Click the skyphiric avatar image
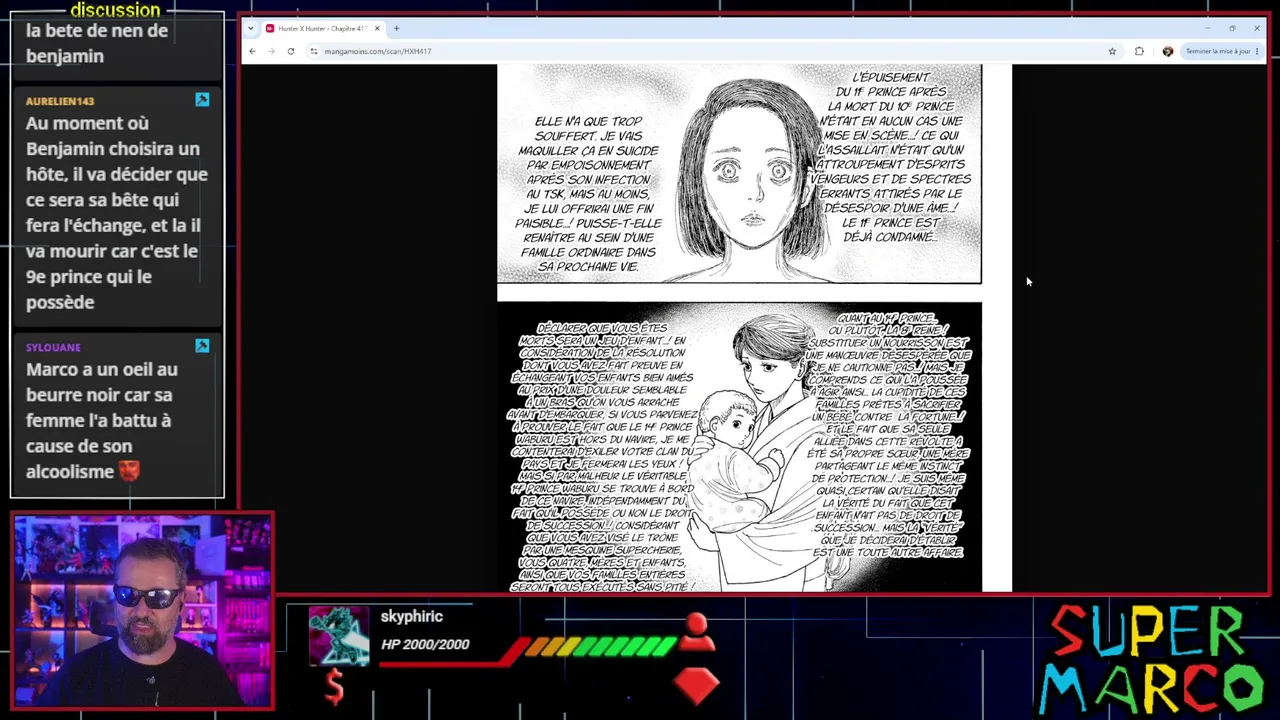 [x=339, y=636]
